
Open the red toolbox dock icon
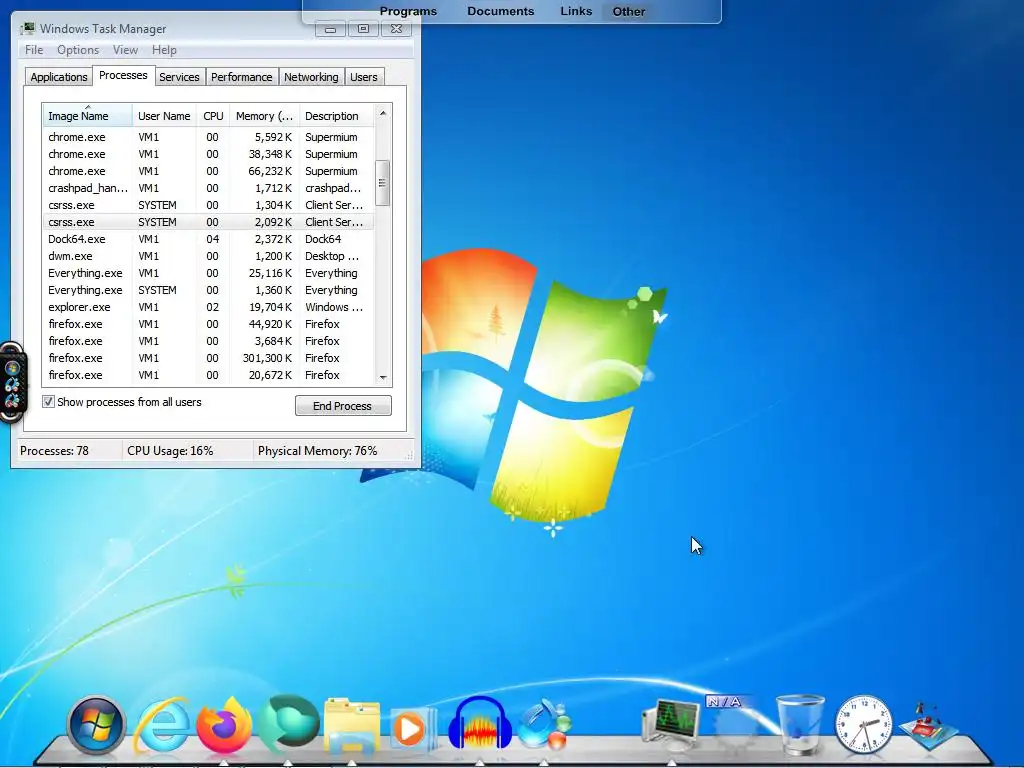click(928, 726)
